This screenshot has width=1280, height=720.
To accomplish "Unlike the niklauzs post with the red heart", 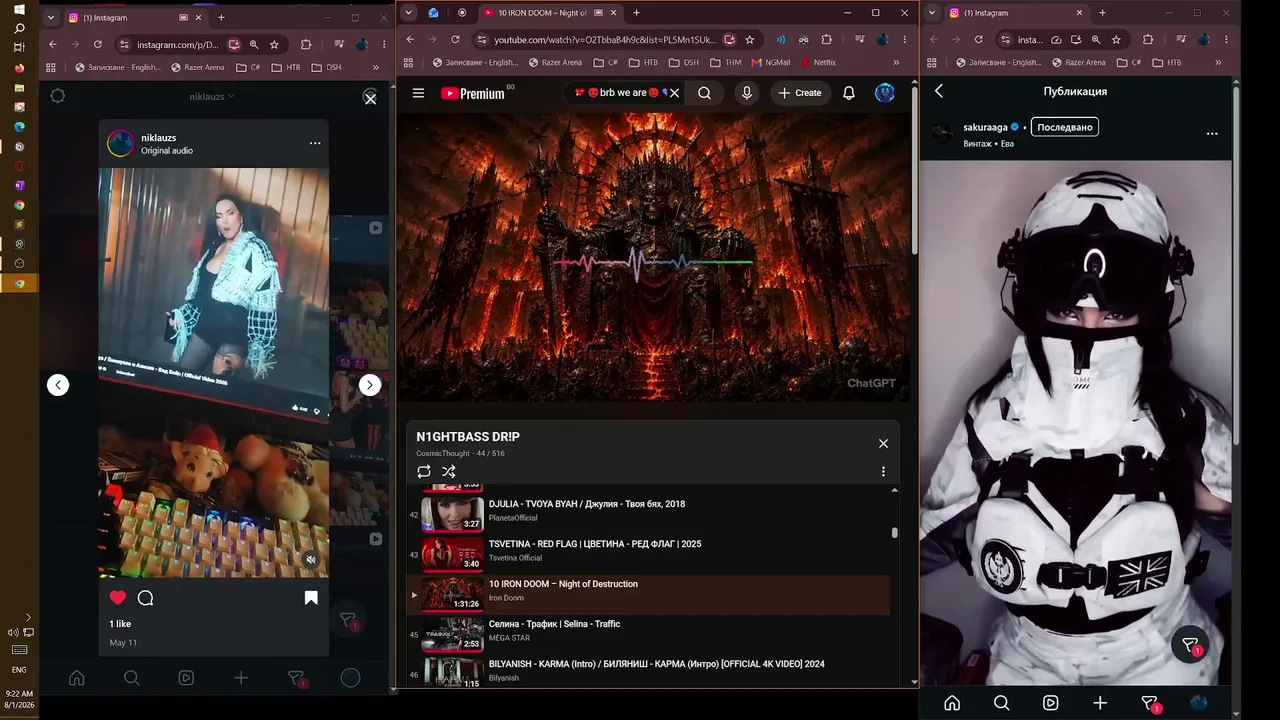I will pos(118,598).
